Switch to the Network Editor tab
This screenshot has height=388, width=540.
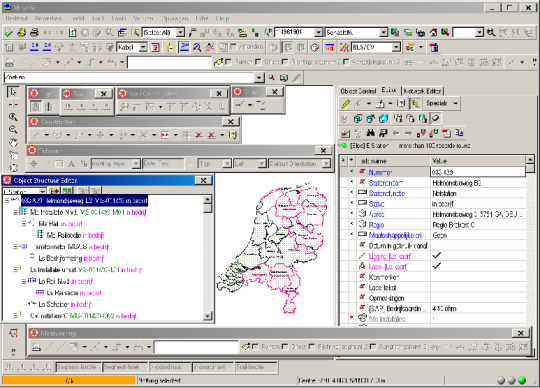coord(422,91)
